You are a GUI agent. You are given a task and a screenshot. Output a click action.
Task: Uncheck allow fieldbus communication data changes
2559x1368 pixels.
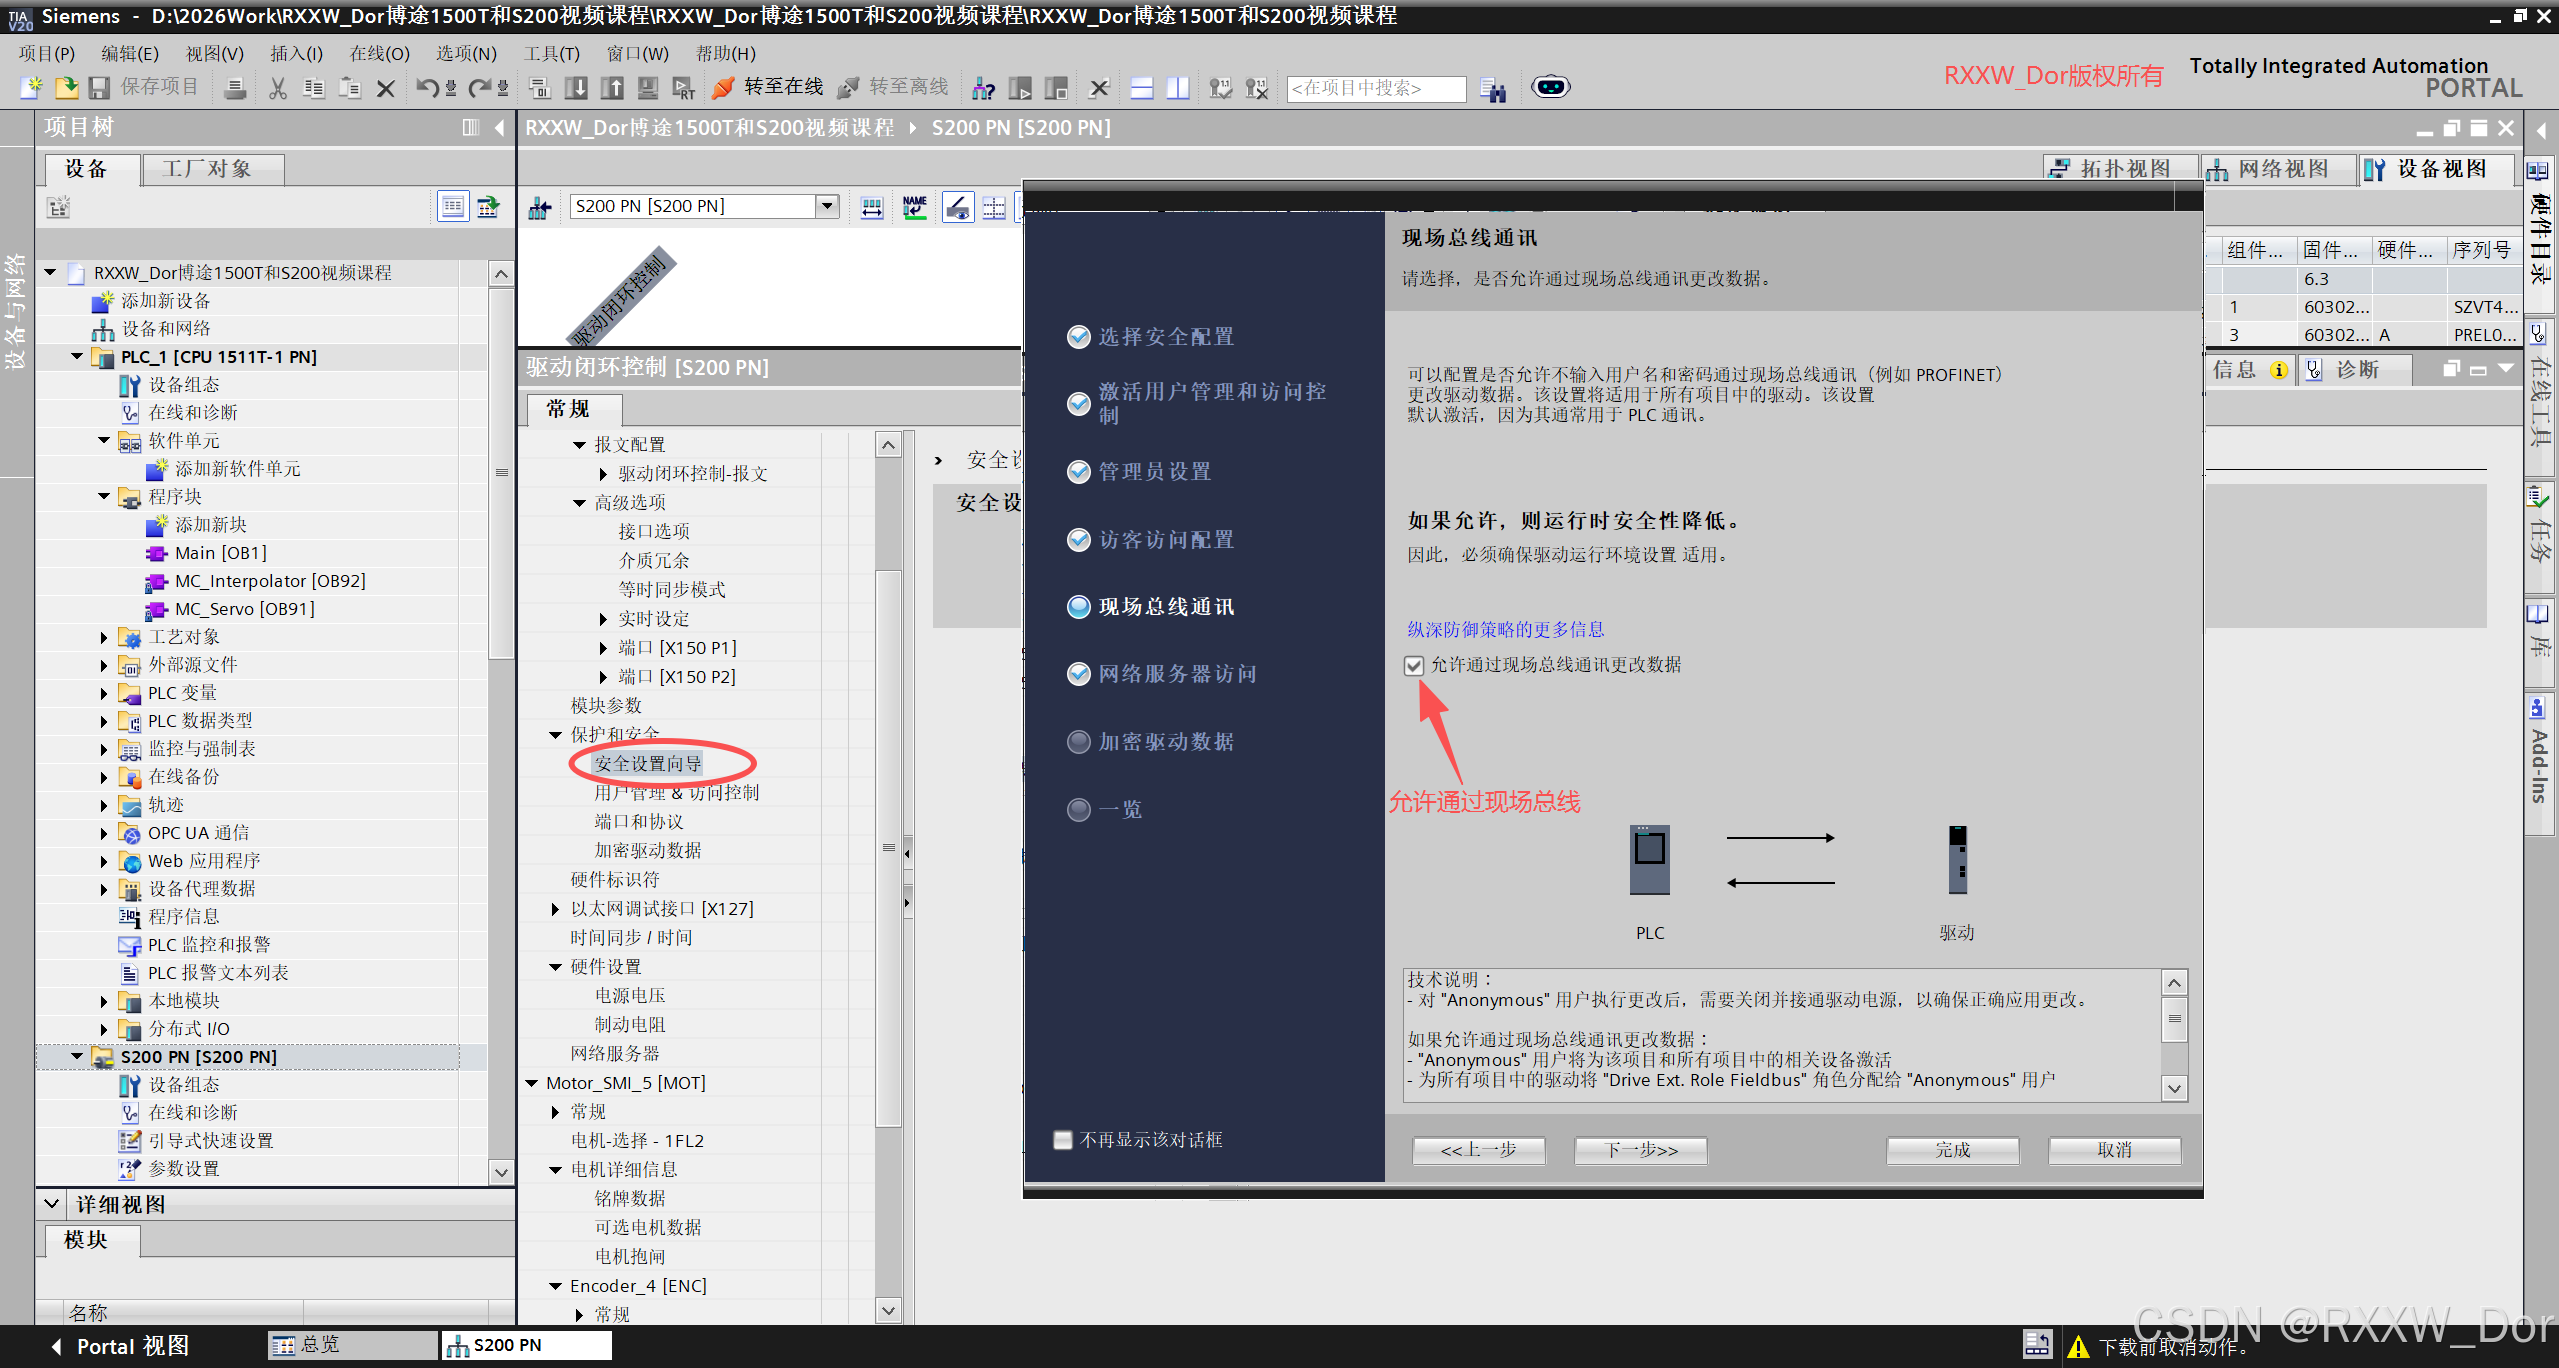[1414, 665]
